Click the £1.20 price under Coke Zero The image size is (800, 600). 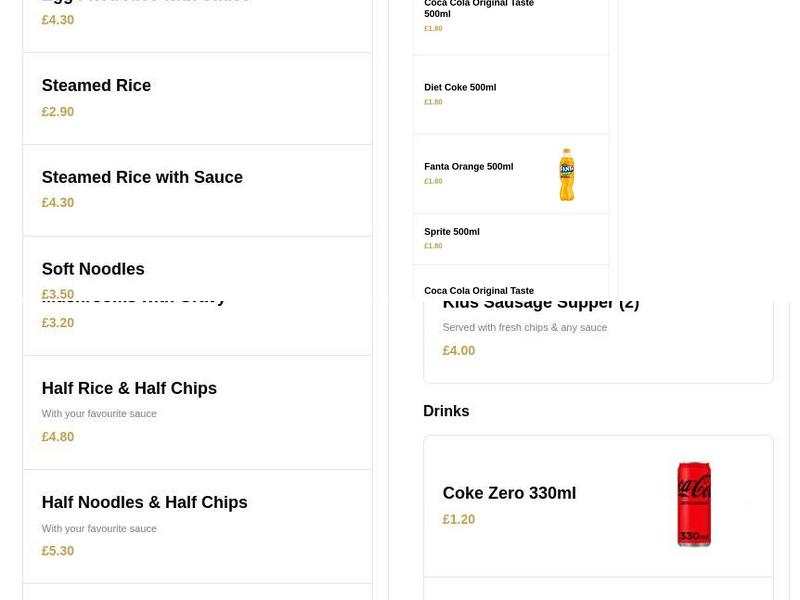pyautogui.click(x=459, y=519)
